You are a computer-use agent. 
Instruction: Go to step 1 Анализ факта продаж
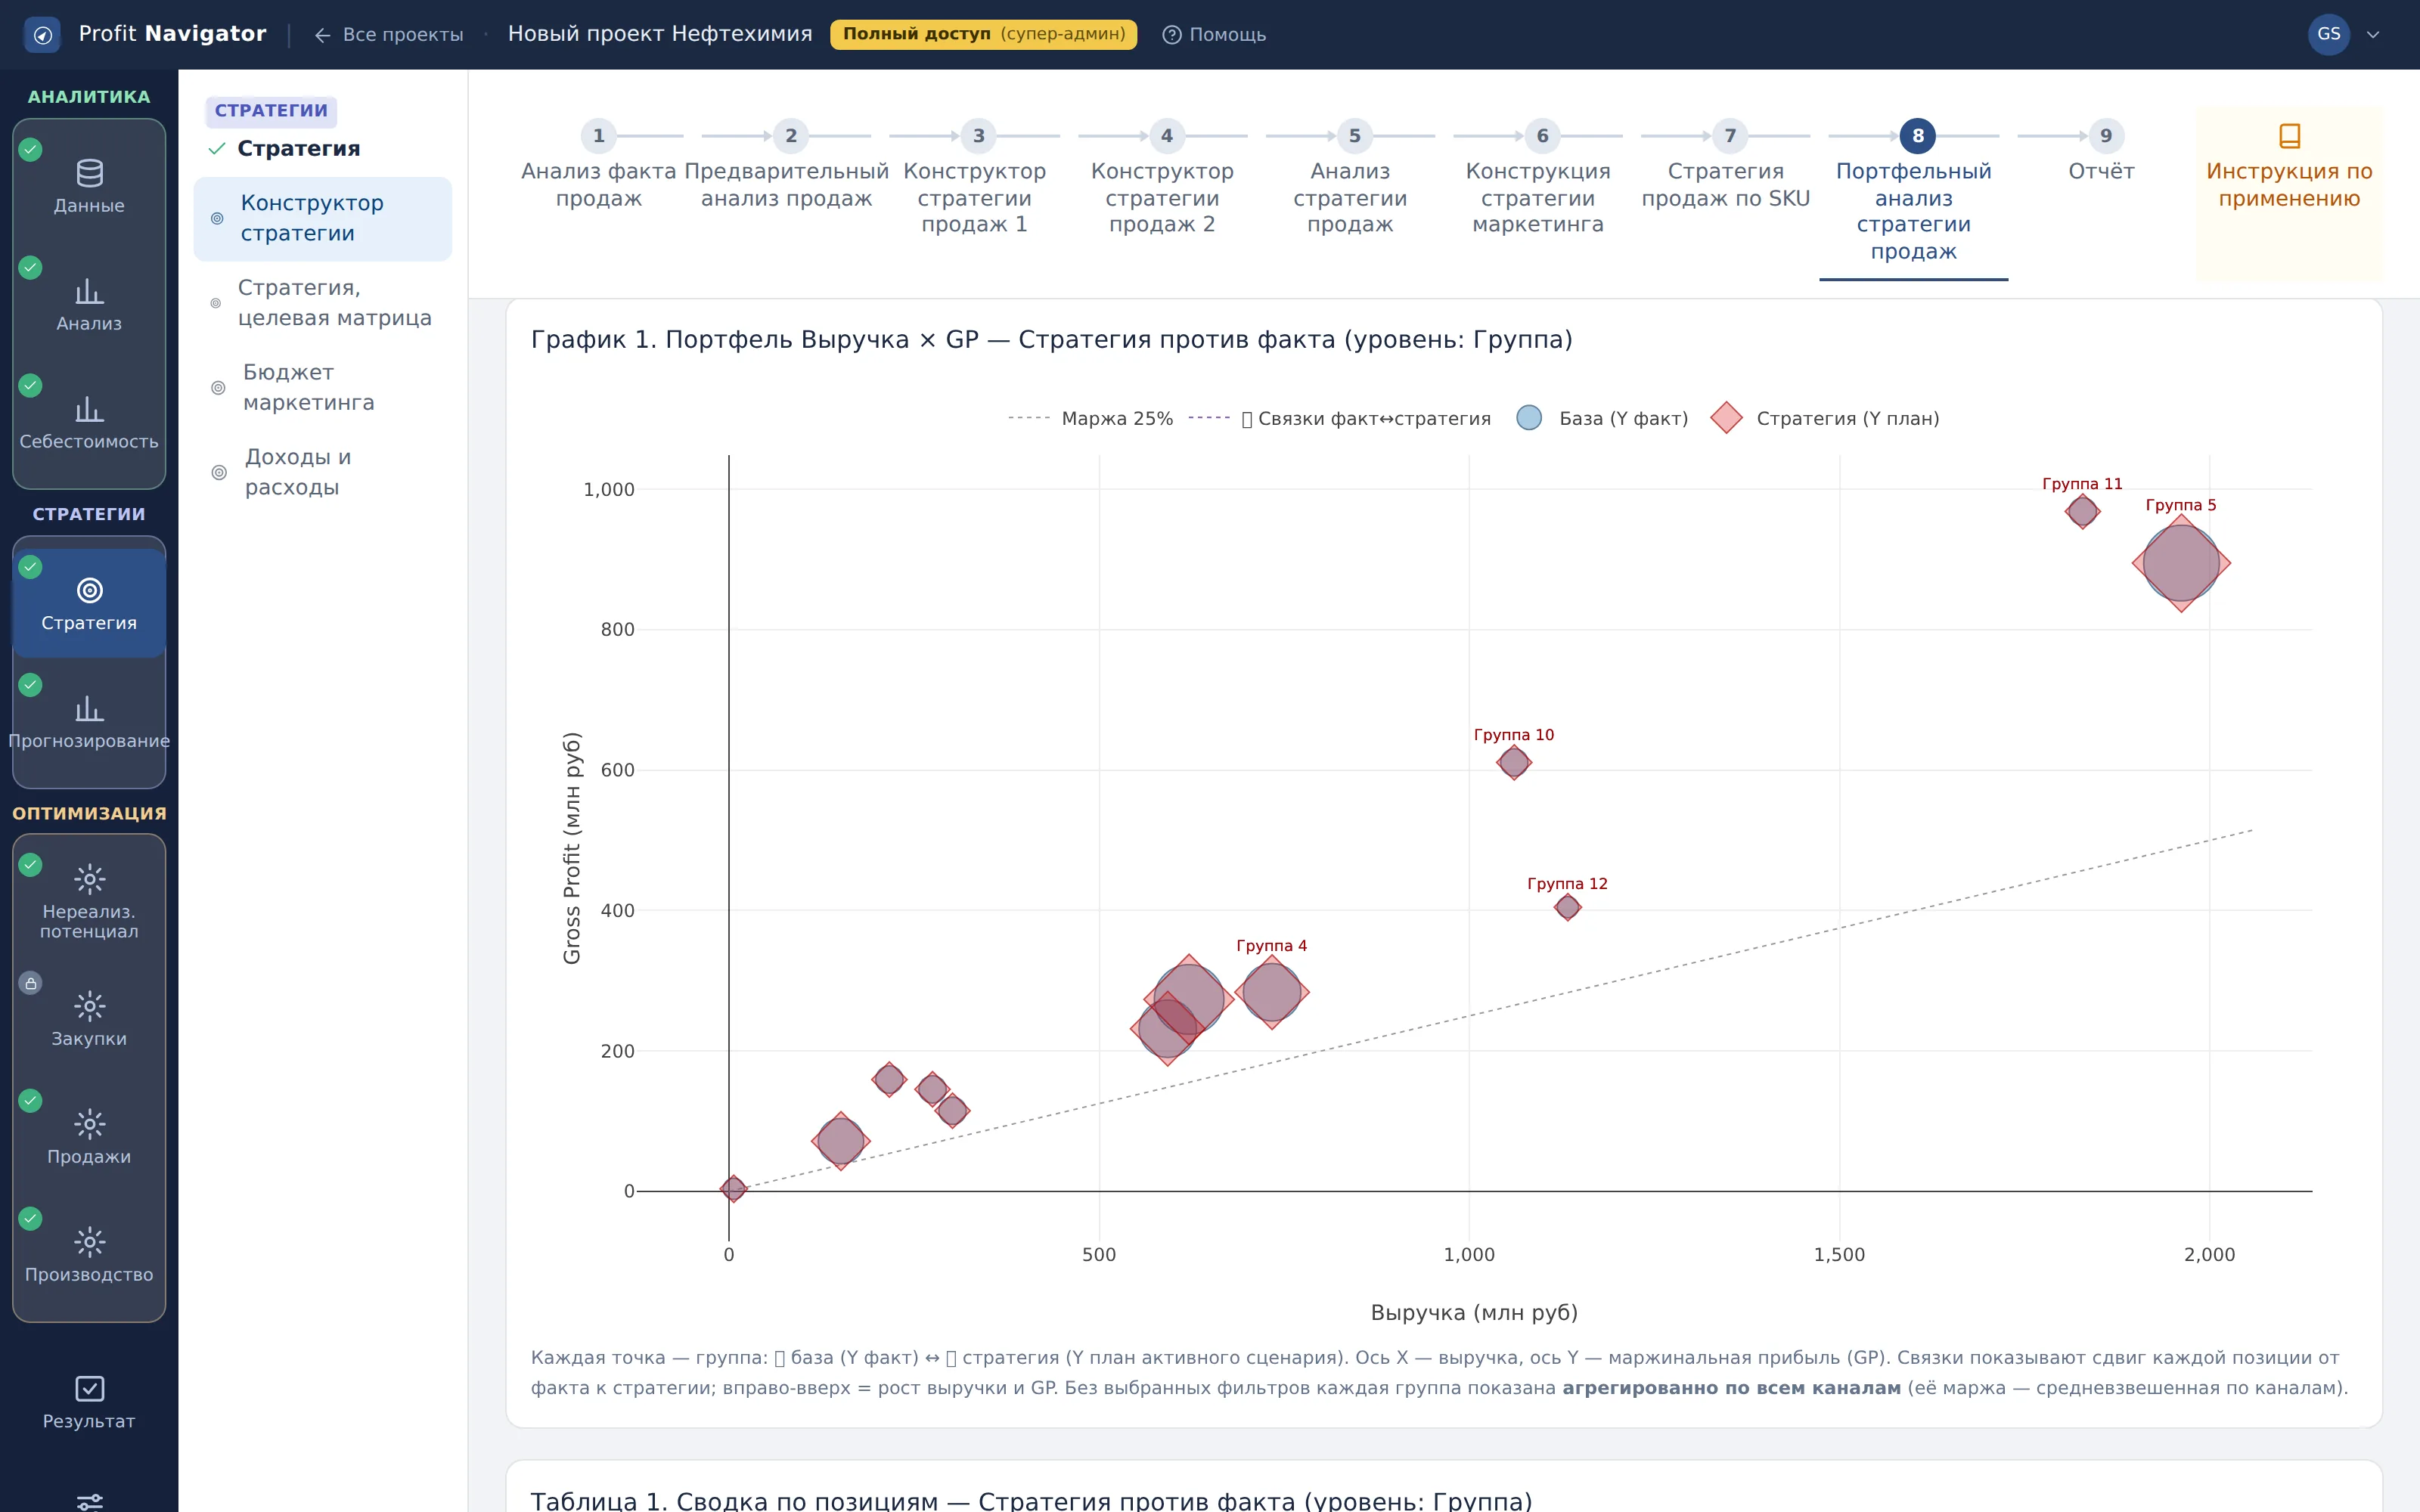pyautogui.click(x=598, y=165)
